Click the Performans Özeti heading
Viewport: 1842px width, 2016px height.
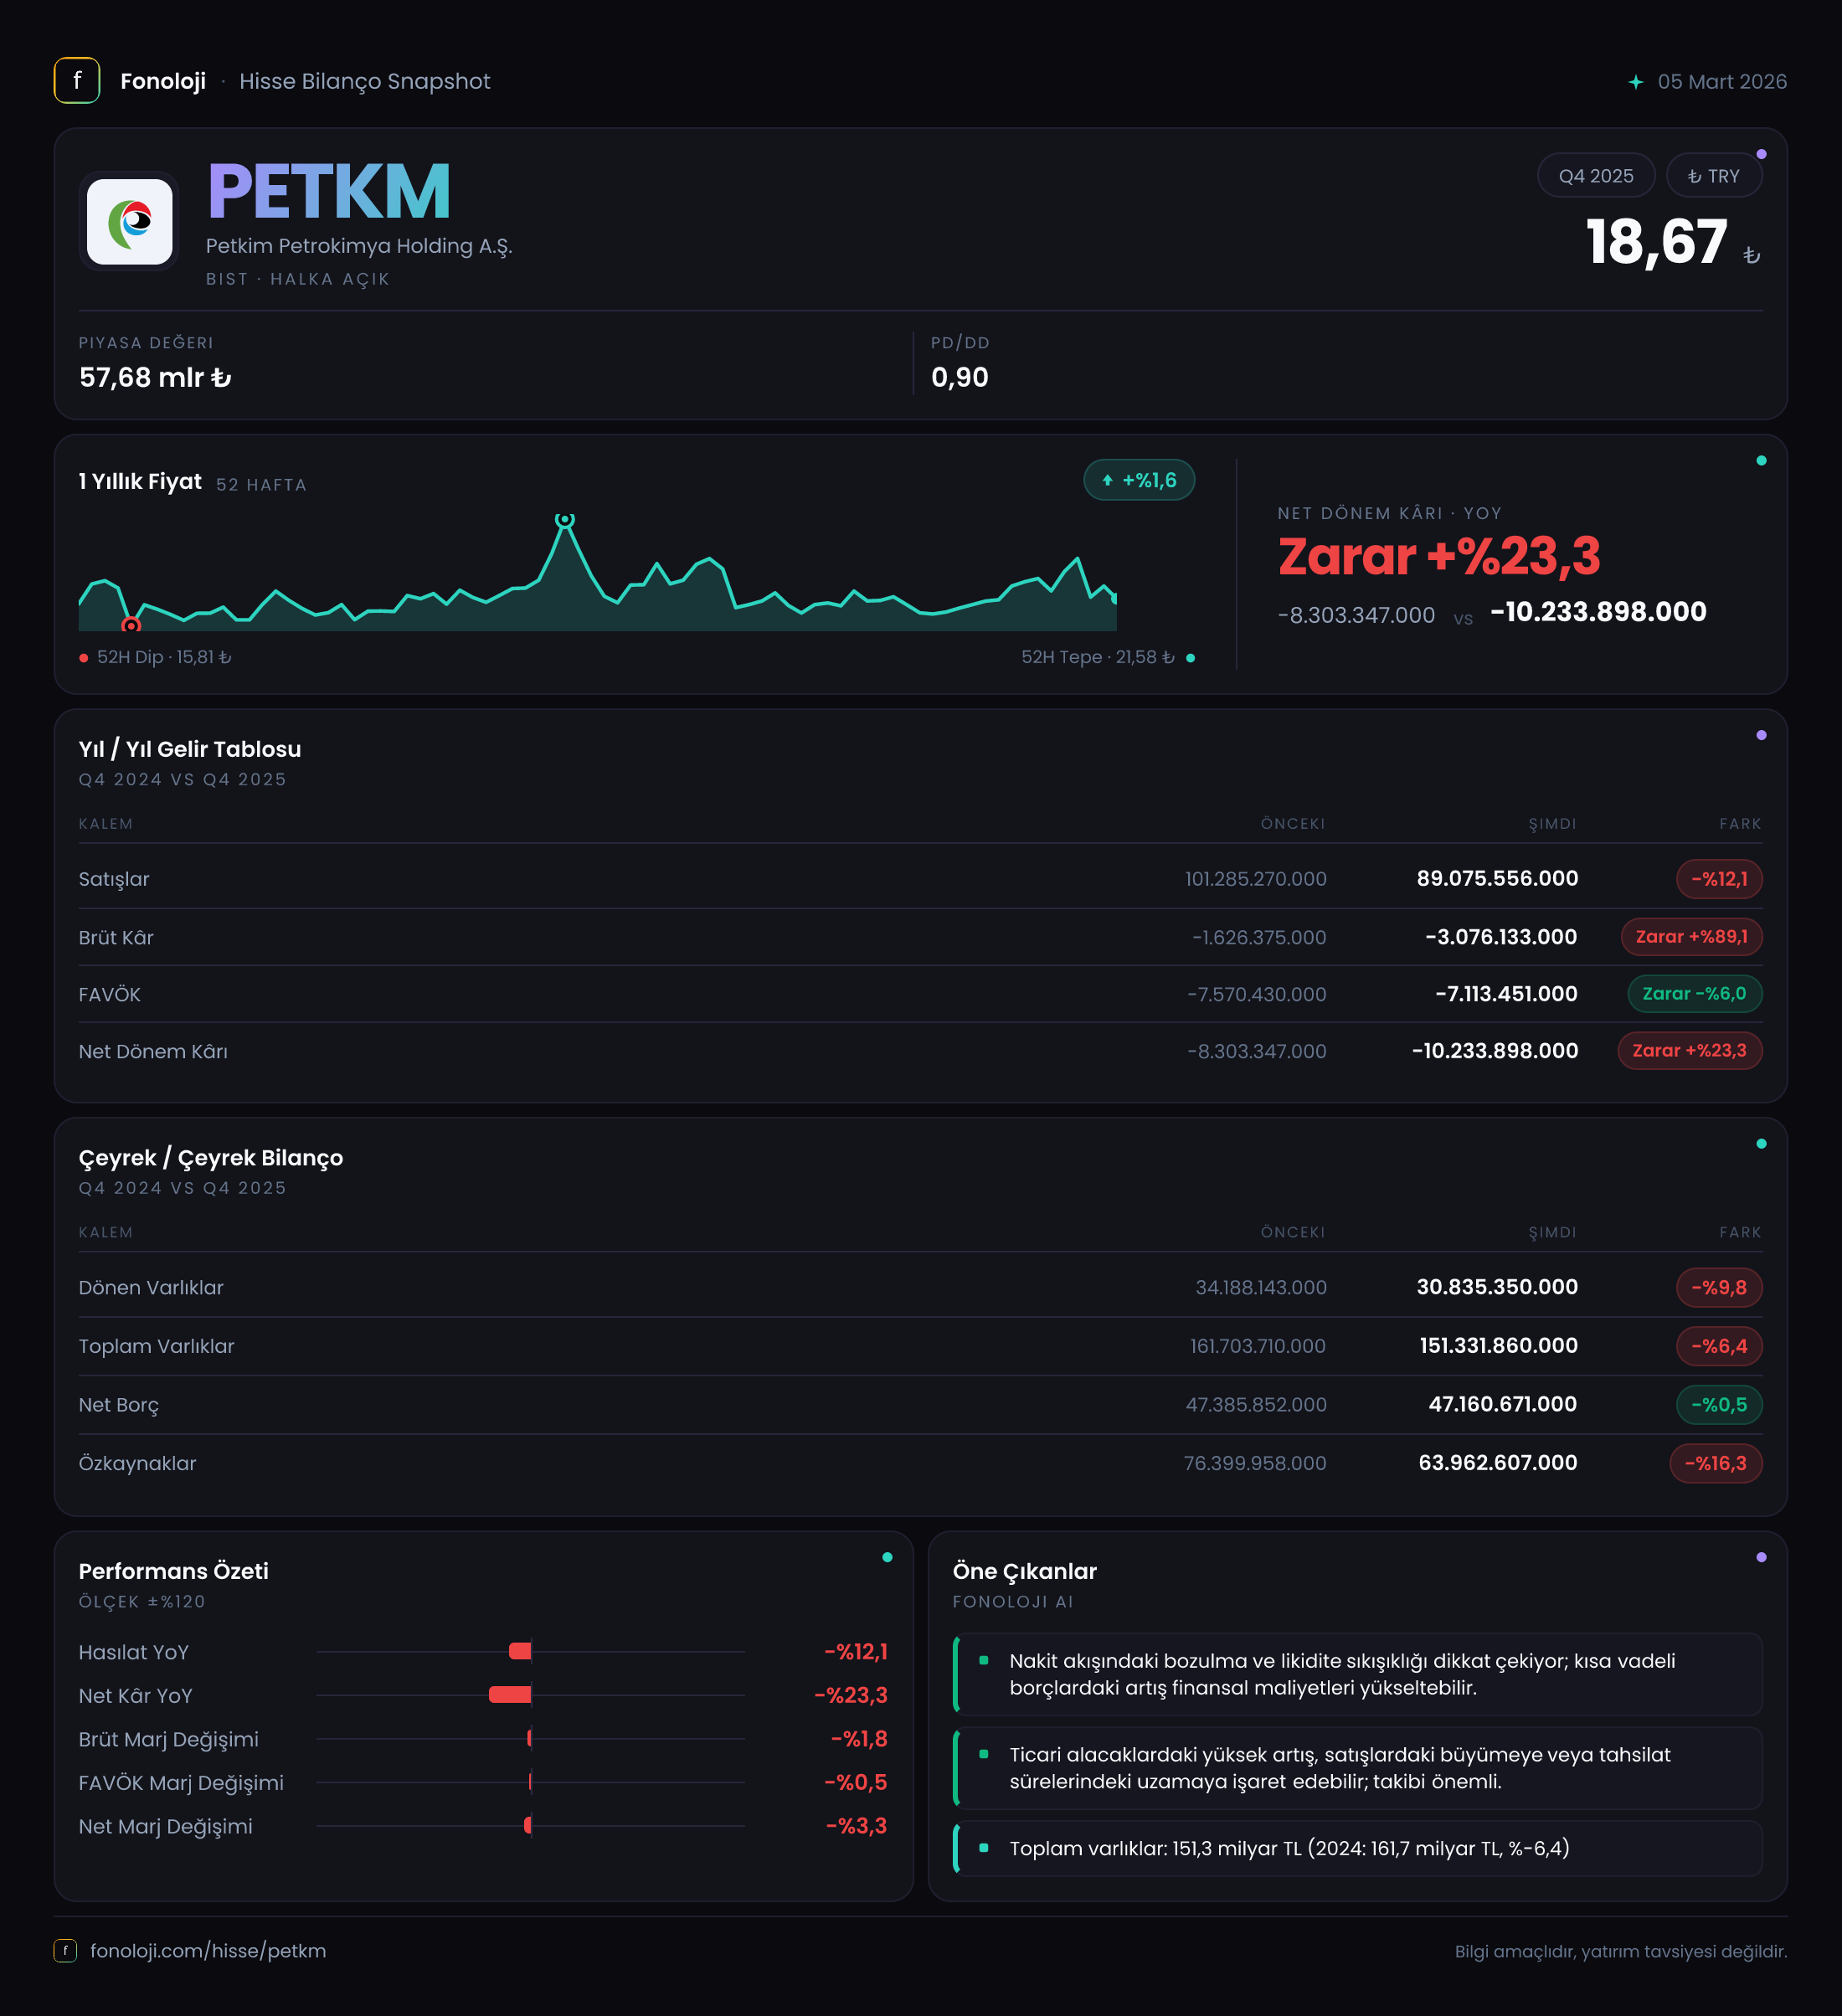(x=174, y=1571)
